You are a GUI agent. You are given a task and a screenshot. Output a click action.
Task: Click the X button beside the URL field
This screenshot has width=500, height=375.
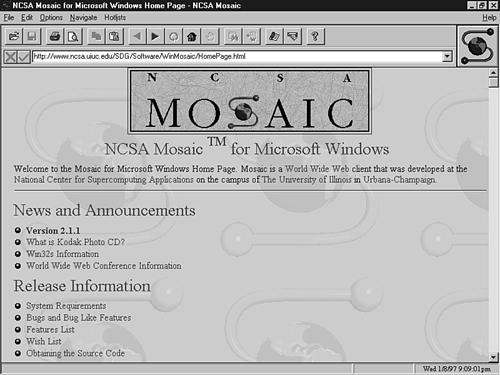11,57
